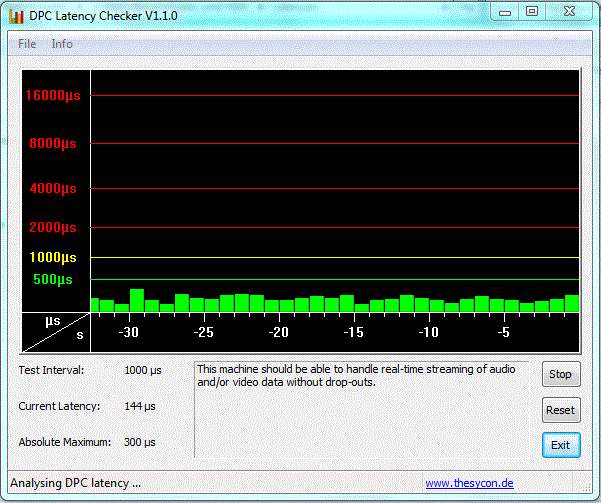Screen dimensions: 601x503
Task: Click the -15 mark on the time axis
Action: pos(353,332)
